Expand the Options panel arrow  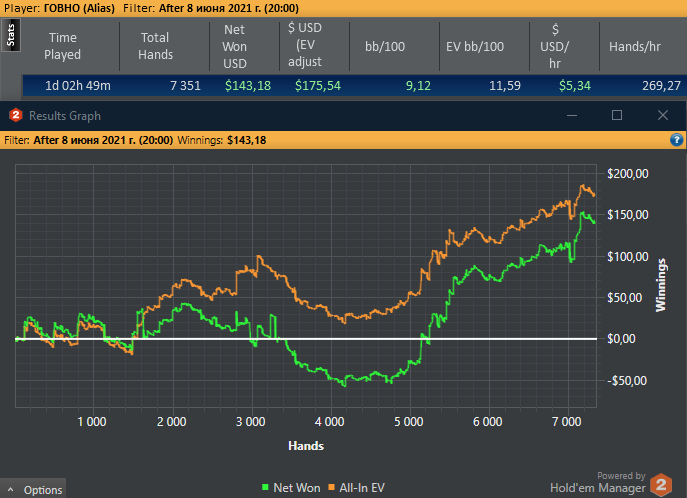[11, 490]
